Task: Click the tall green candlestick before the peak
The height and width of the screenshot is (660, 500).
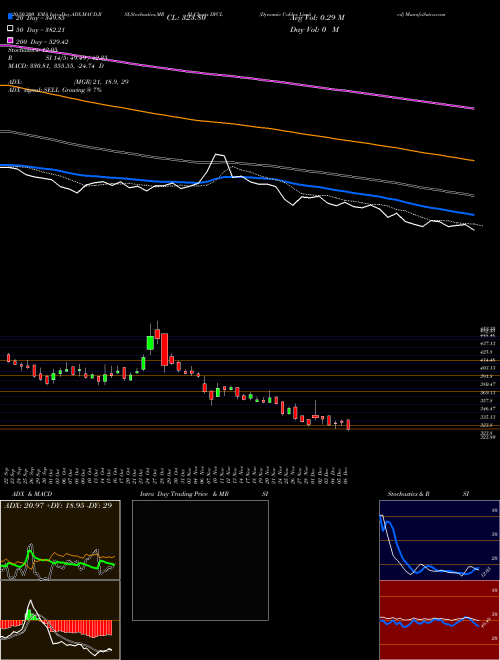Action: 150,343
